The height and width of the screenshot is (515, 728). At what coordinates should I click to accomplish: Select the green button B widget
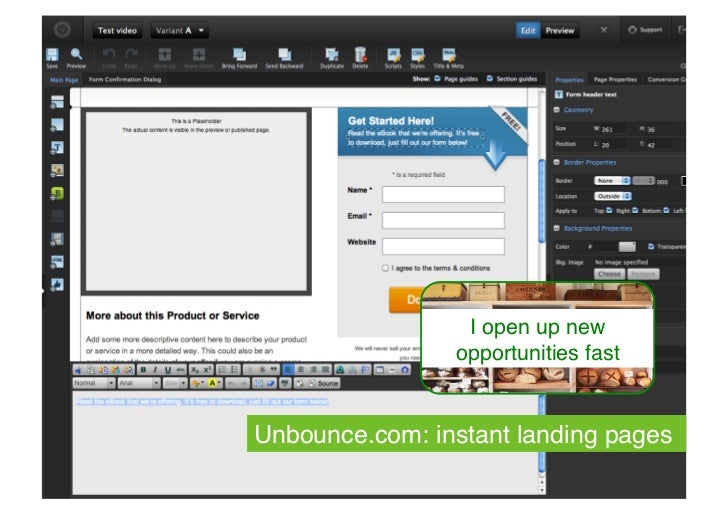pos(57,193)
